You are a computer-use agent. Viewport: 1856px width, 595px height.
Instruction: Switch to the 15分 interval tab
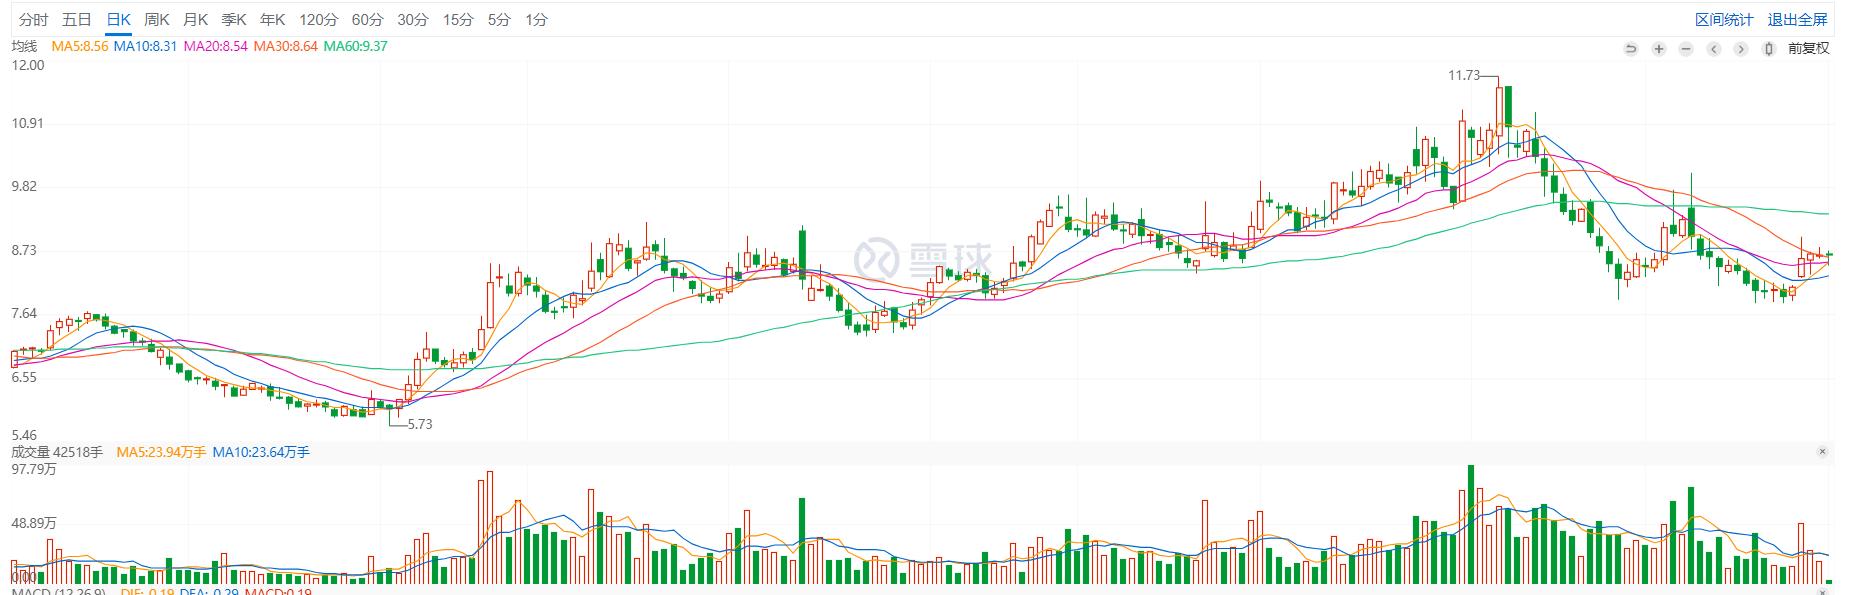point(458,20)
